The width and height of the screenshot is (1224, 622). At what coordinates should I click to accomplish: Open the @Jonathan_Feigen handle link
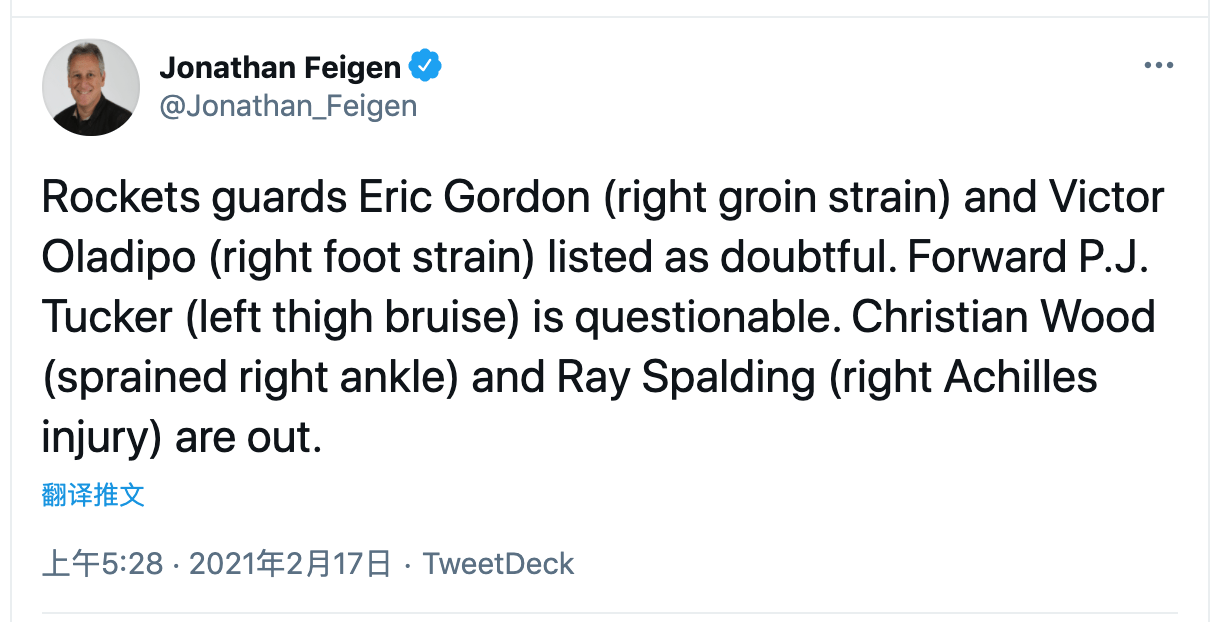288,107
